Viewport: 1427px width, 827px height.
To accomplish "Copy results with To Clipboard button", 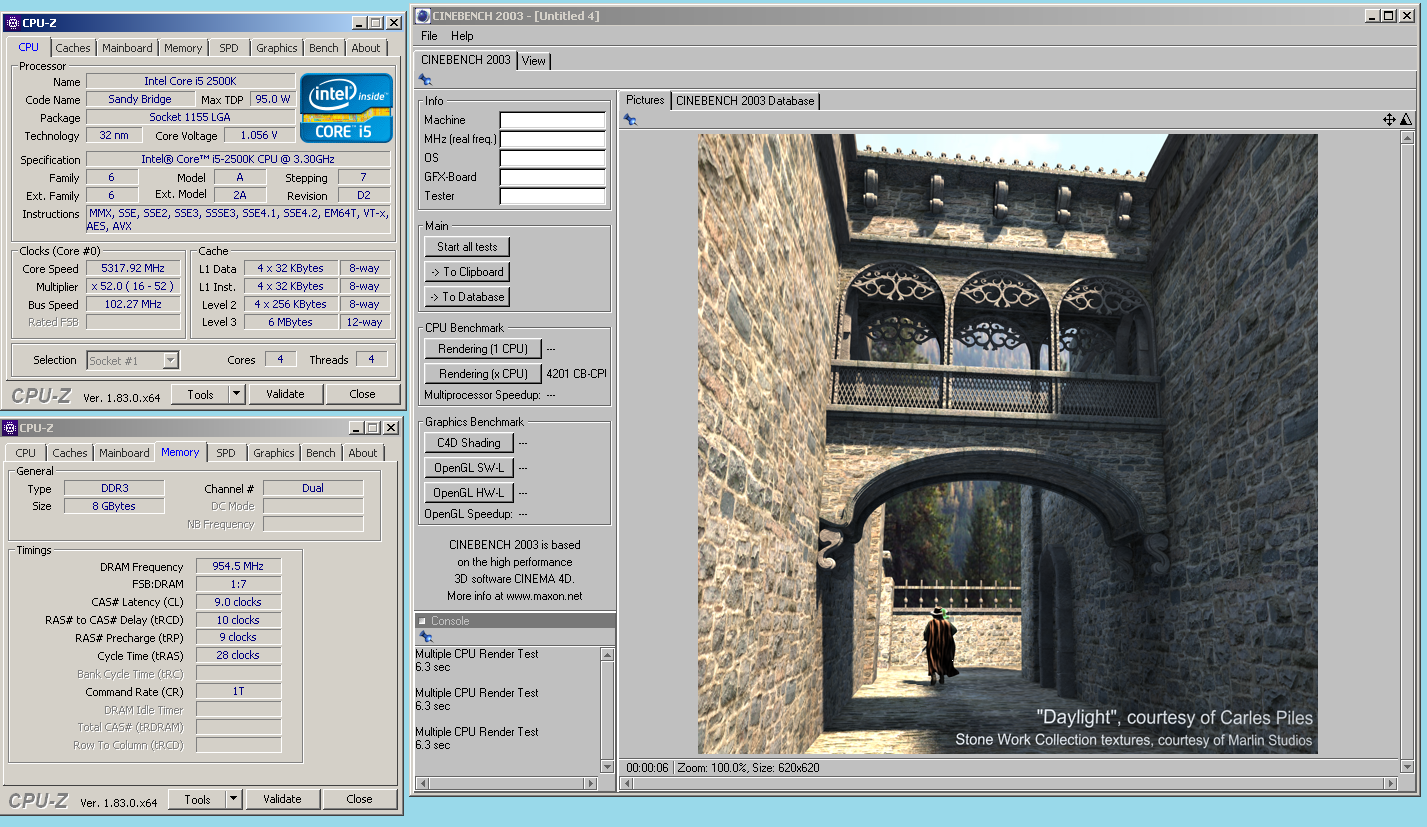I will (x=467, y=272).
